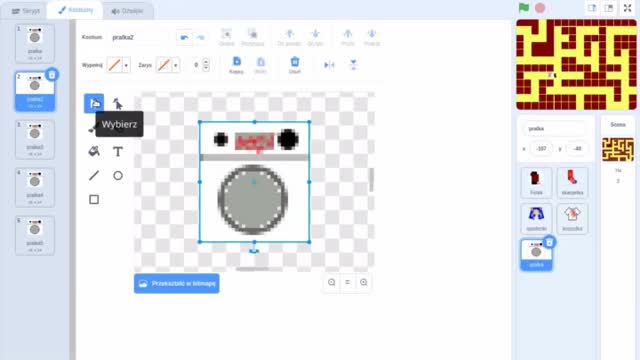This screenshot has height=360, width=640.
Task: Click the rotation handle below the selection
Action: pos(254,251)
